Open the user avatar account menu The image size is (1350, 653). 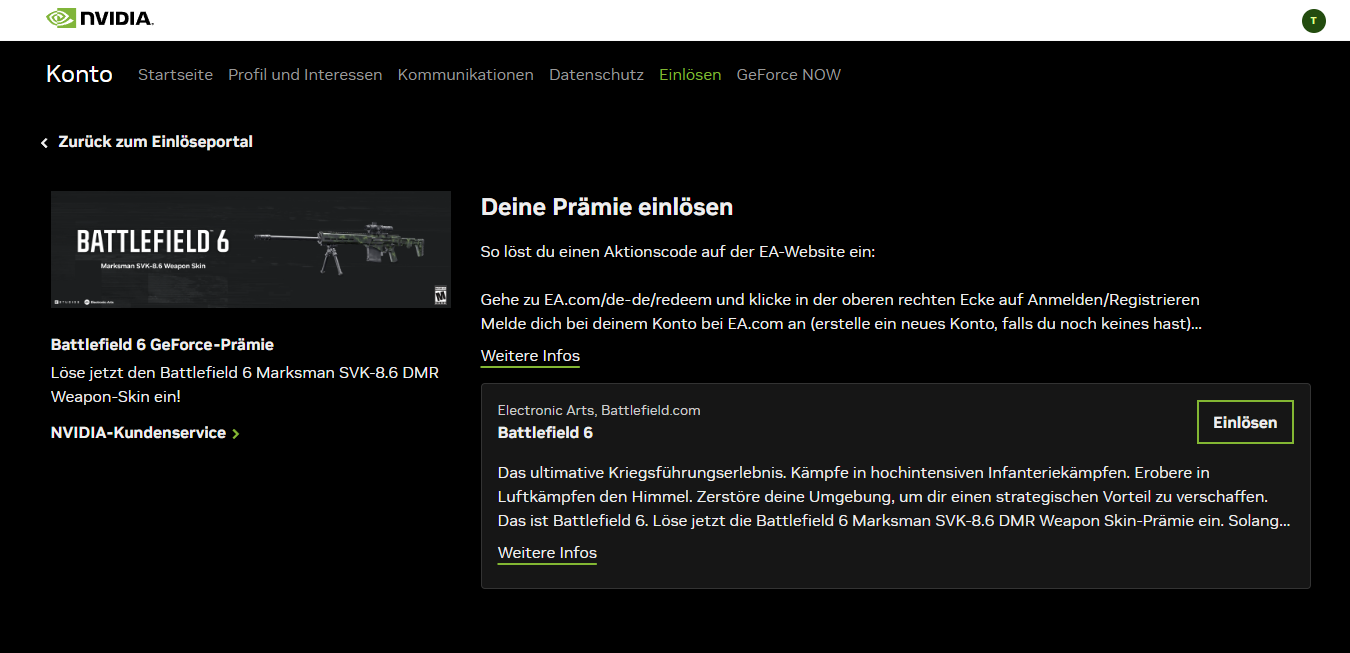tap(1313, 20)
